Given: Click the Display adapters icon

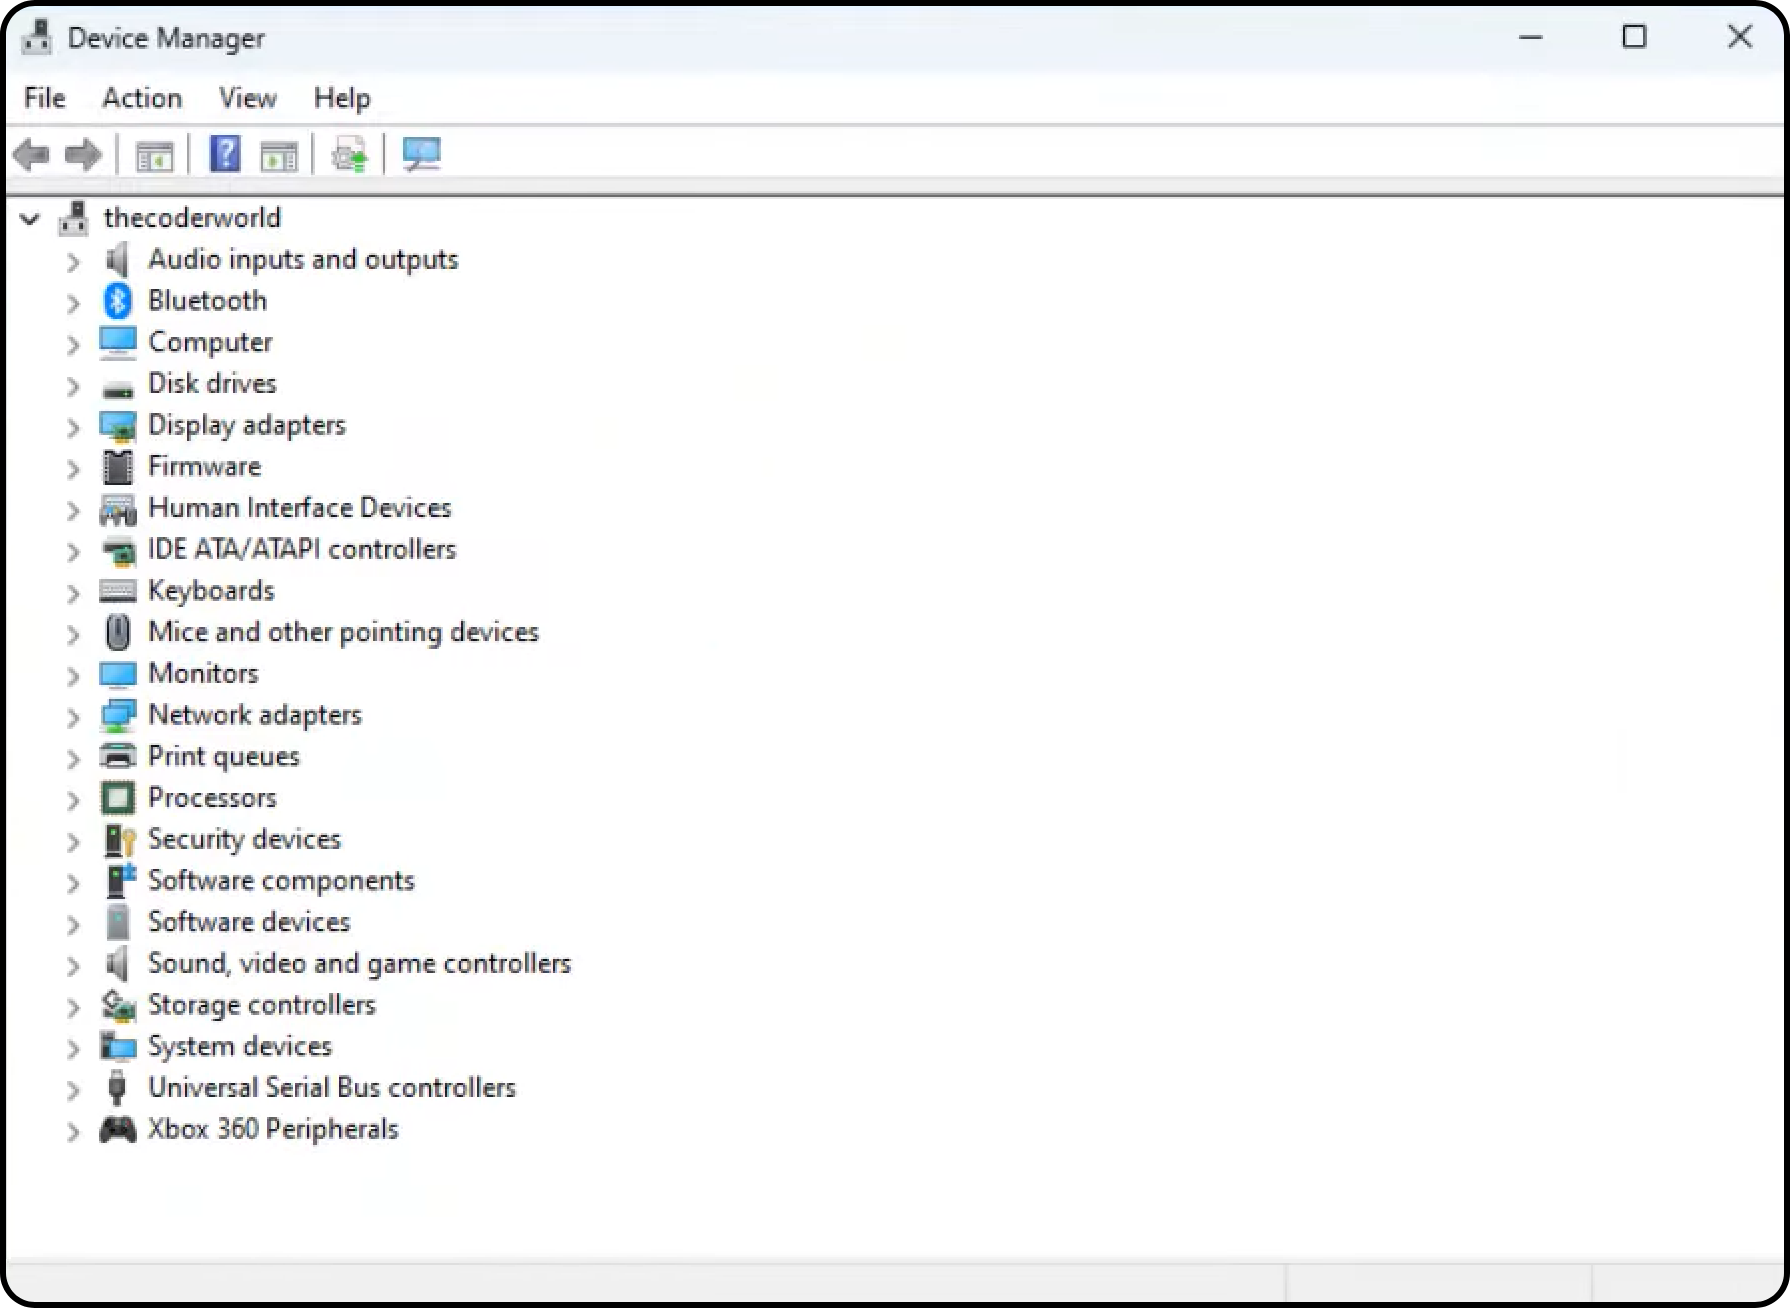Looking at the screenshot, I should [118, 426].
